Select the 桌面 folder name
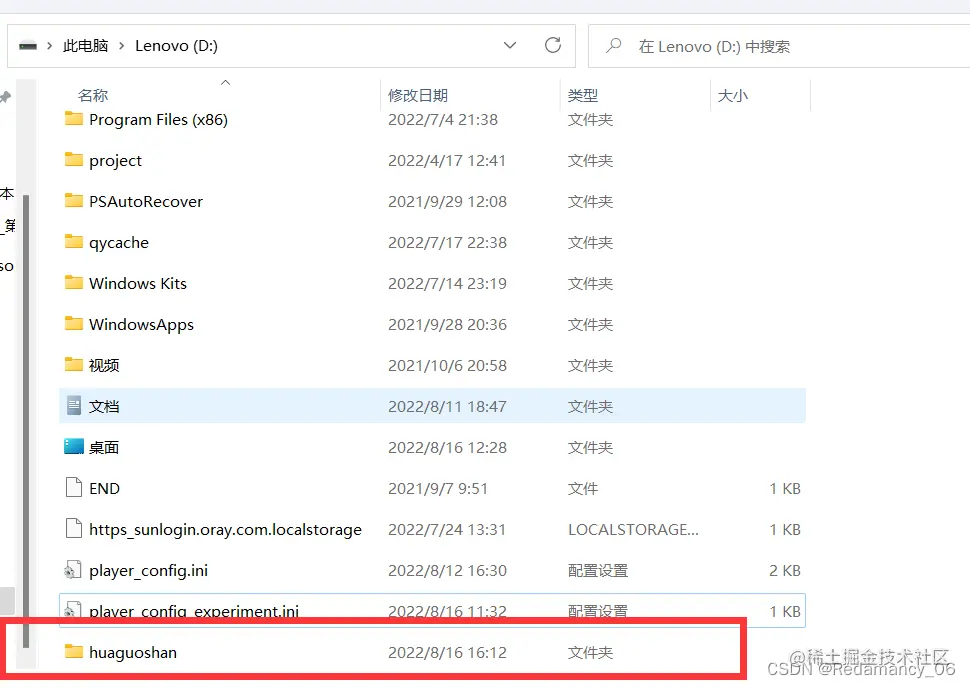 click(104, 447)
